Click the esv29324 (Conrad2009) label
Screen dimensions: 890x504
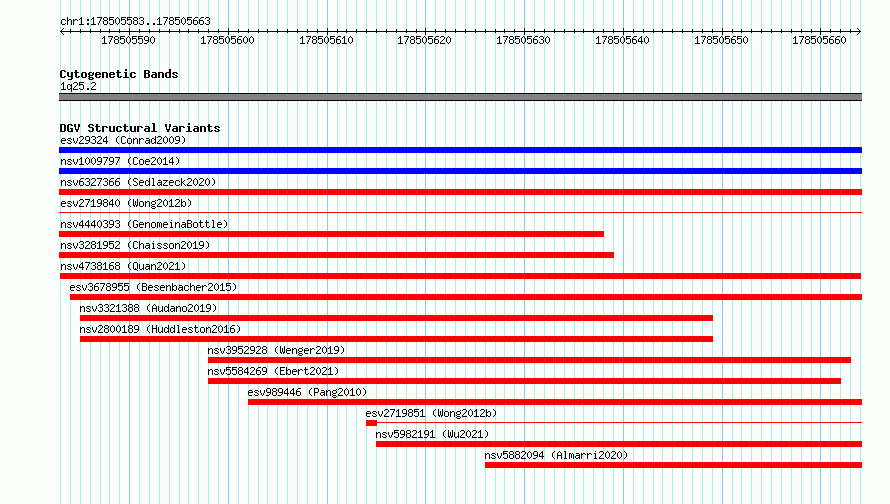(123, 140)
